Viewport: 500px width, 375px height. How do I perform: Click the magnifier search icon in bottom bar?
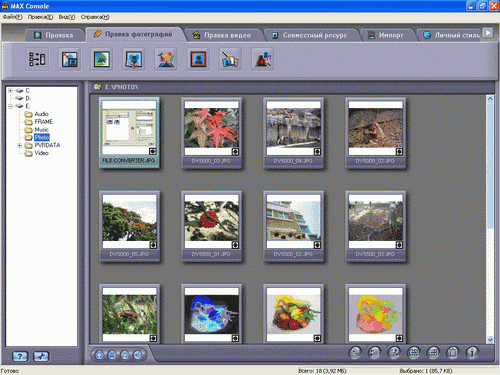click(x=355, y=353)
